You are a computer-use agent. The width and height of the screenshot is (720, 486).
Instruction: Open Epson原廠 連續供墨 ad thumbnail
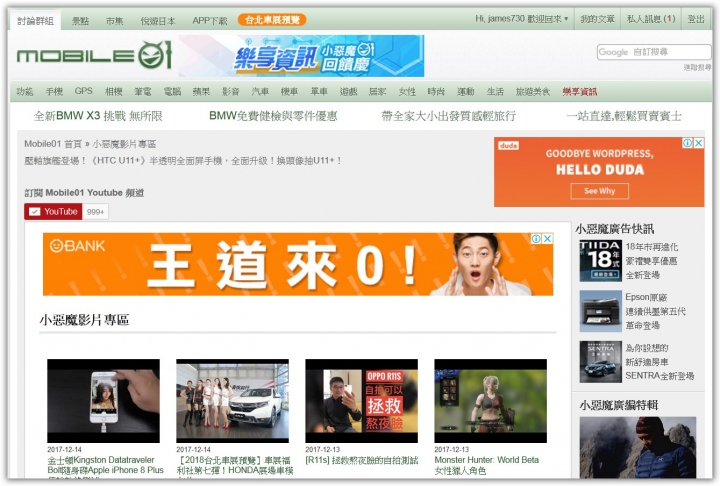[x=600, y=311]
